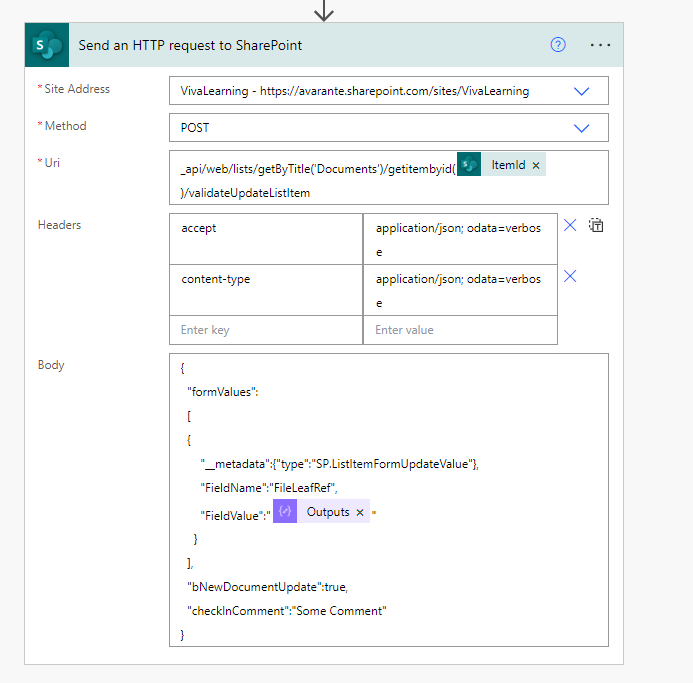Click the Outputs expression token
The image size is (693, 683).
point(327,512)
